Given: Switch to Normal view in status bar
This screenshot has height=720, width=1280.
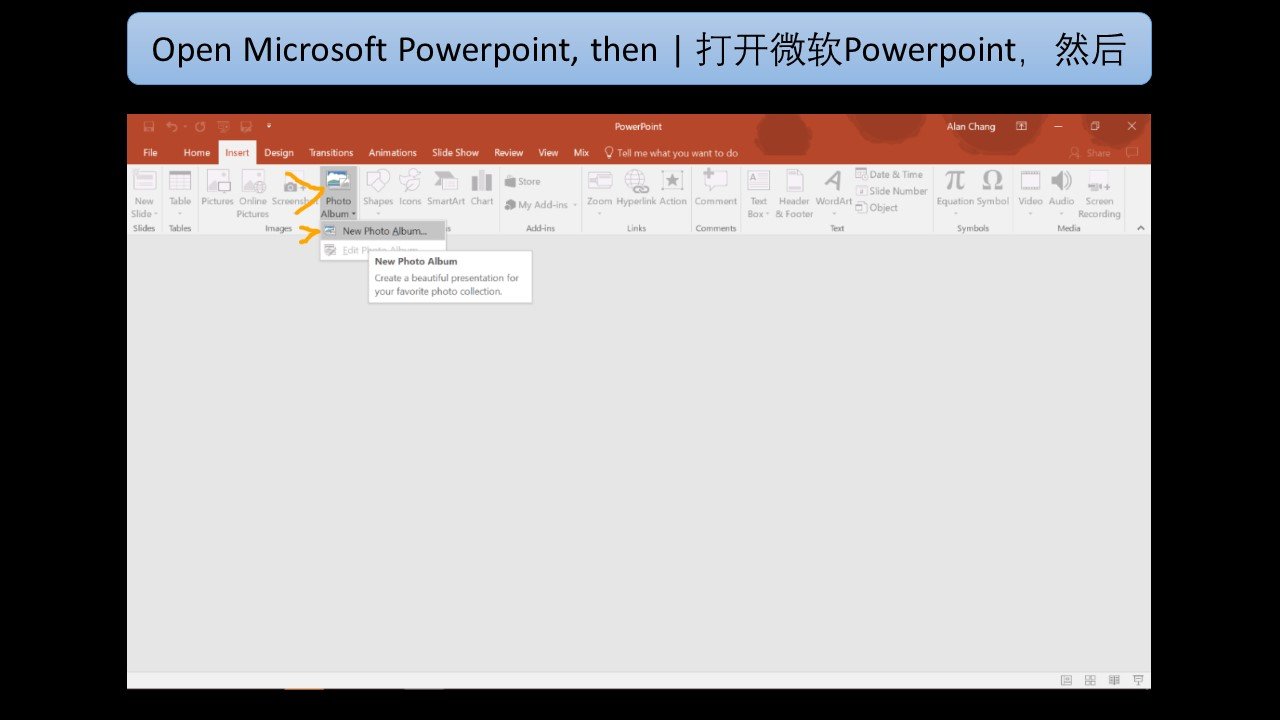Looking at the screenshot, I should (1066, 680).
